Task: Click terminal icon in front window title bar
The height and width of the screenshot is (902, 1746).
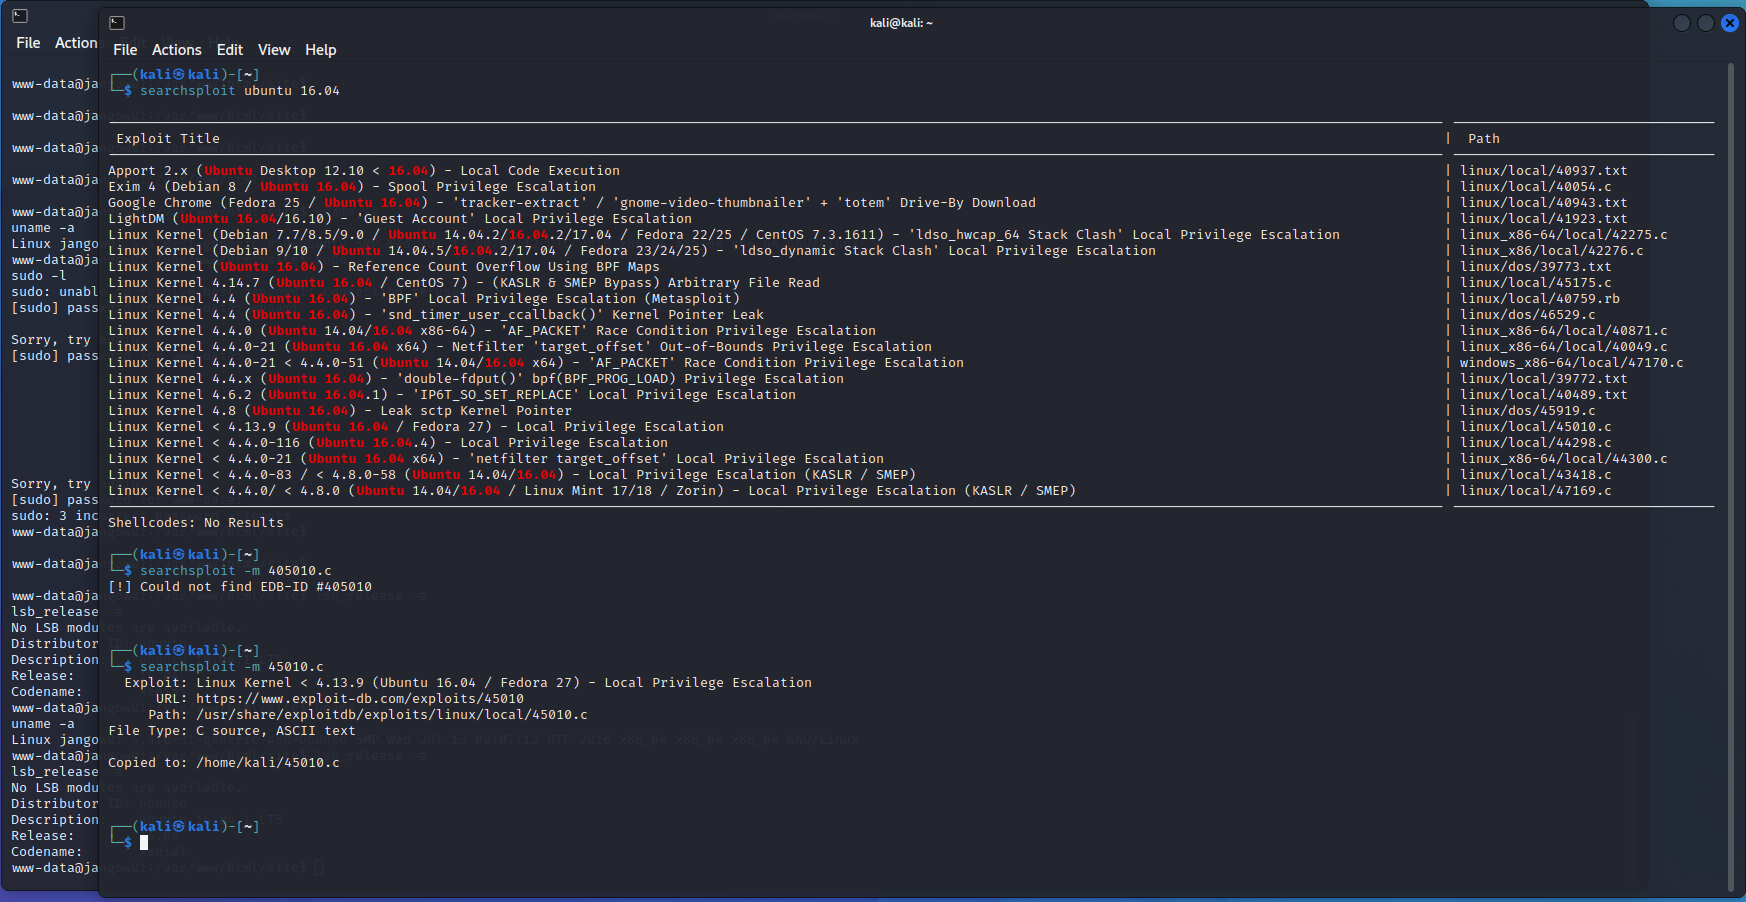Action: tap(117, 23)
